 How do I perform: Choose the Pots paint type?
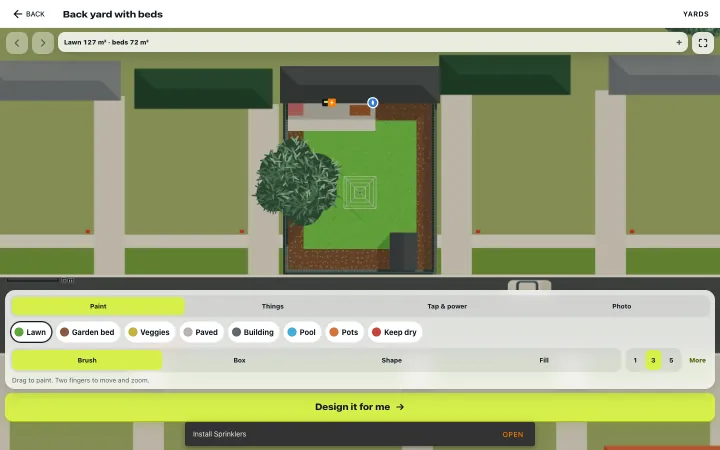[x=344, y=332]
